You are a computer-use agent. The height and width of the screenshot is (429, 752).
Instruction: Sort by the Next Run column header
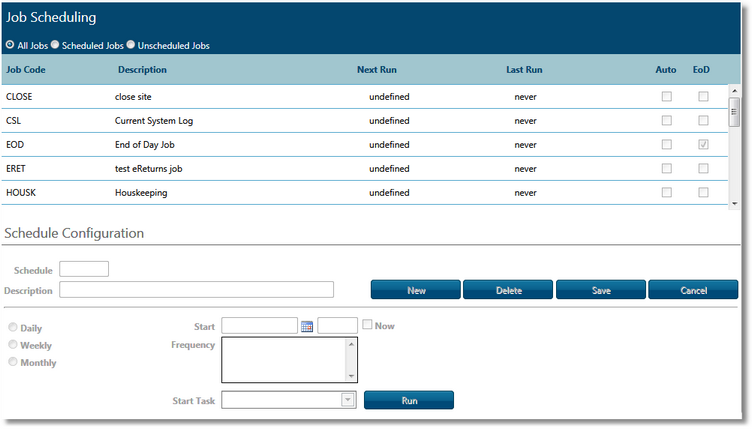pos(376,70)
